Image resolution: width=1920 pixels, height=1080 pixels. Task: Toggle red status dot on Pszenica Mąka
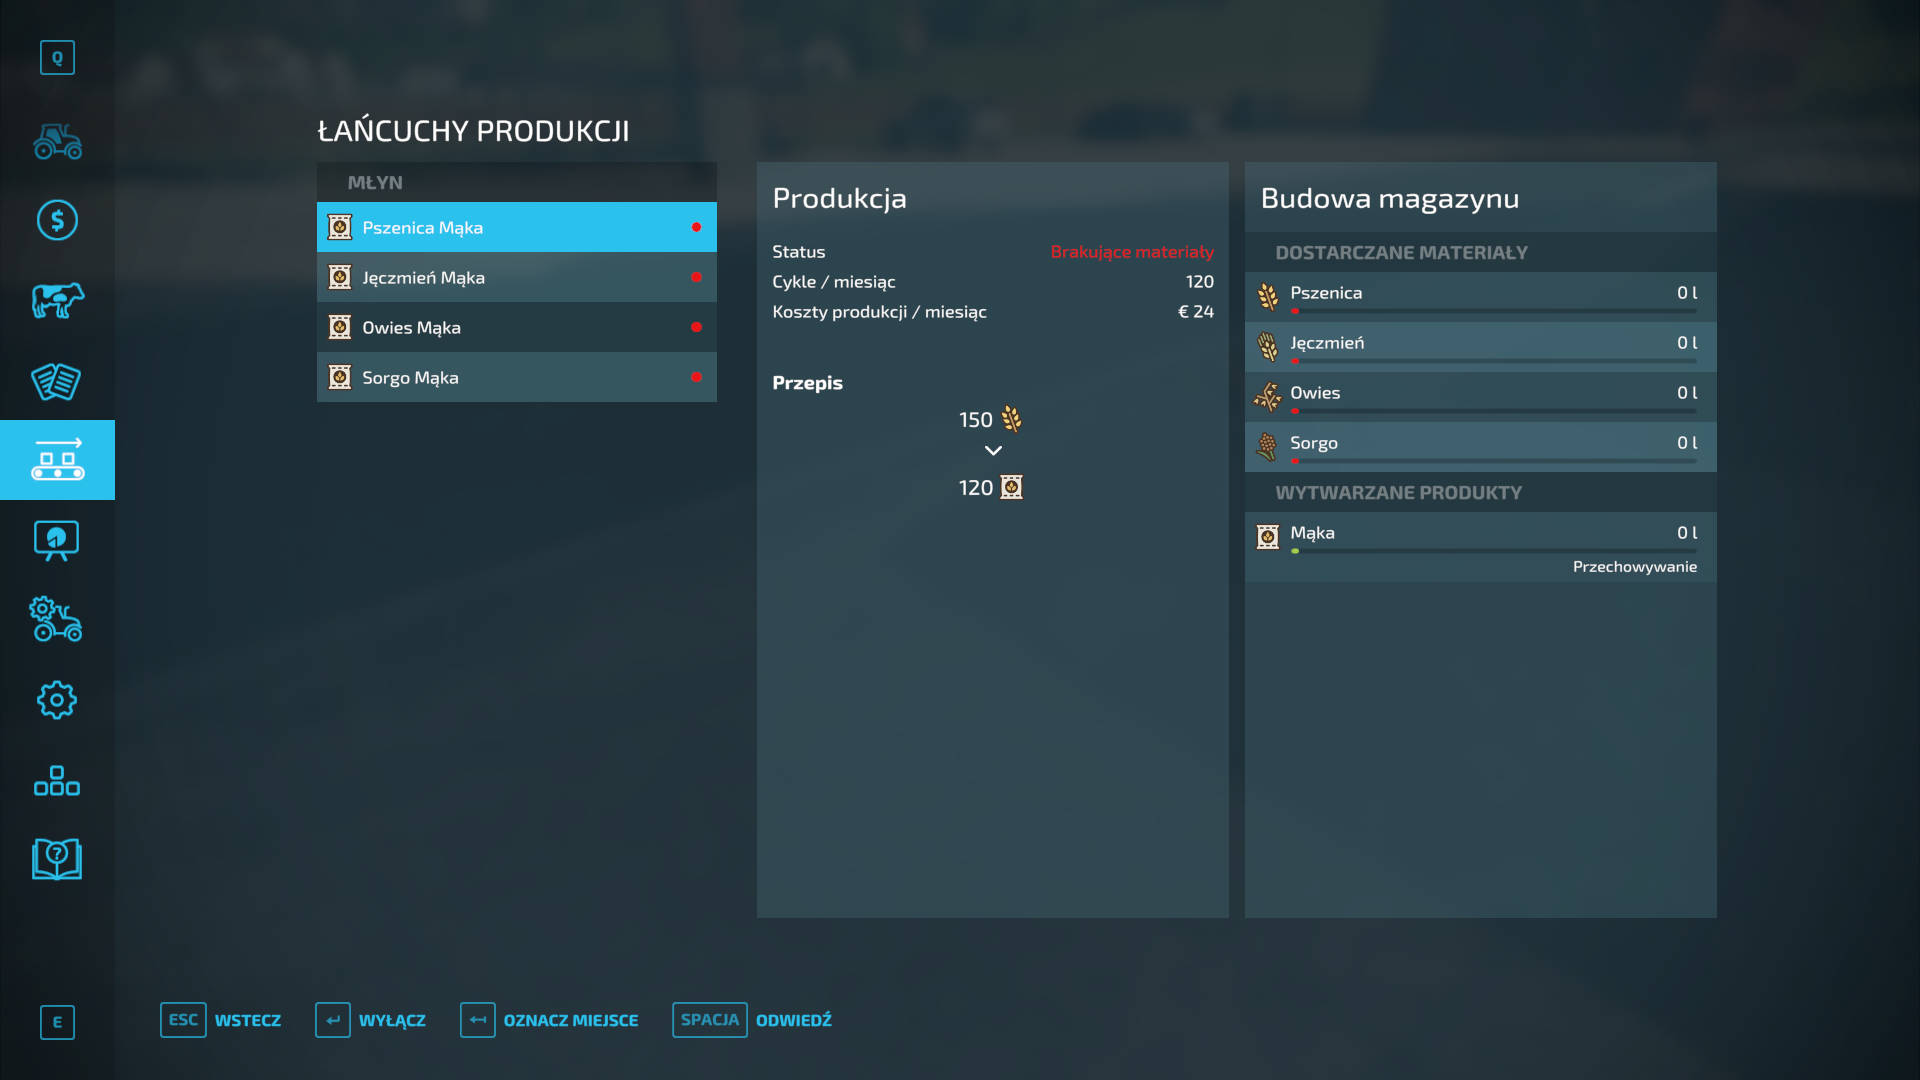[x=696, y=227]
